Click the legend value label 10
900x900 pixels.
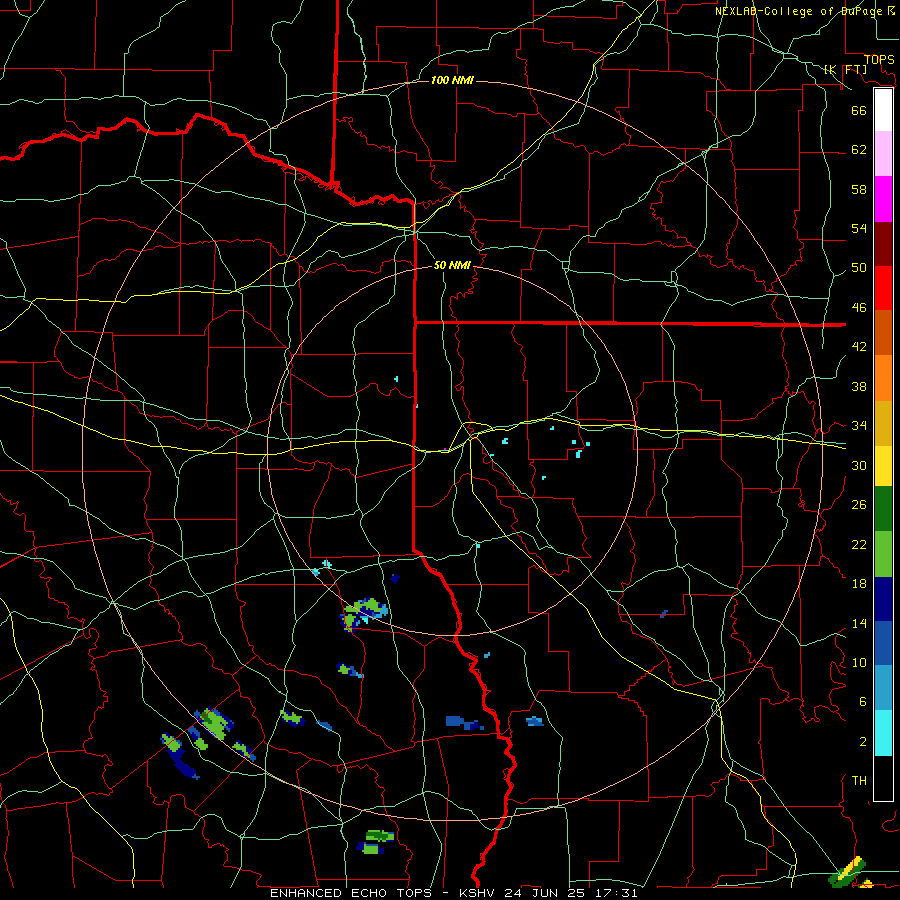coord(859,662)
